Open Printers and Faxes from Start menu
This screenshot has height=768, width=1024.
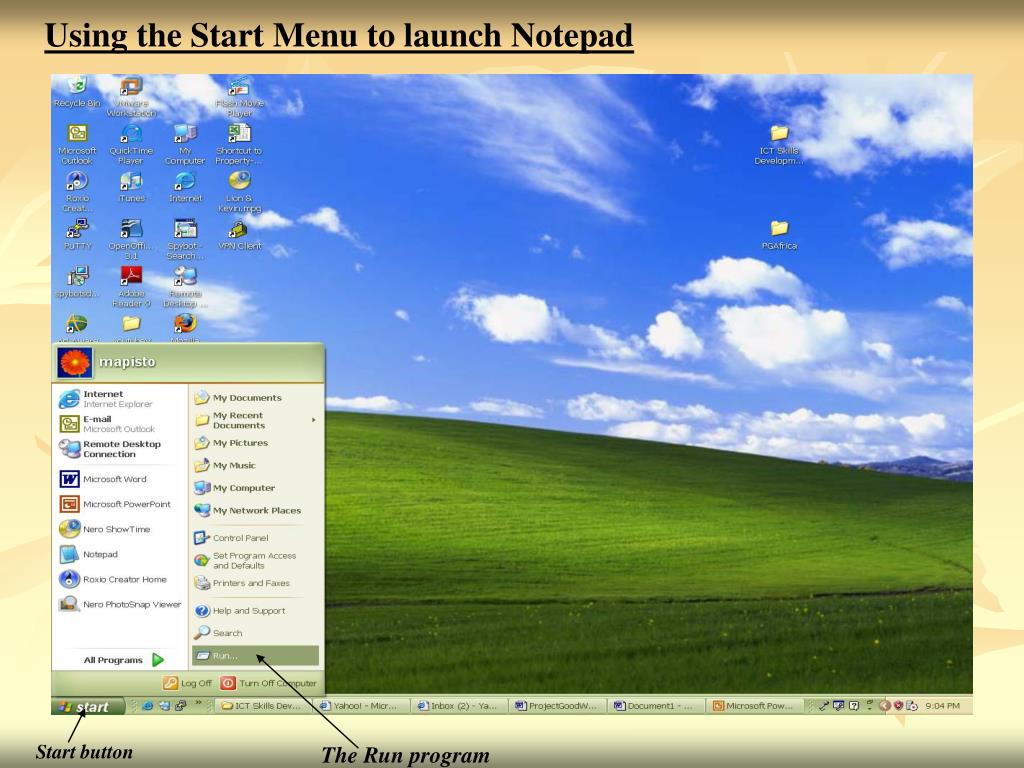point(255,583)
